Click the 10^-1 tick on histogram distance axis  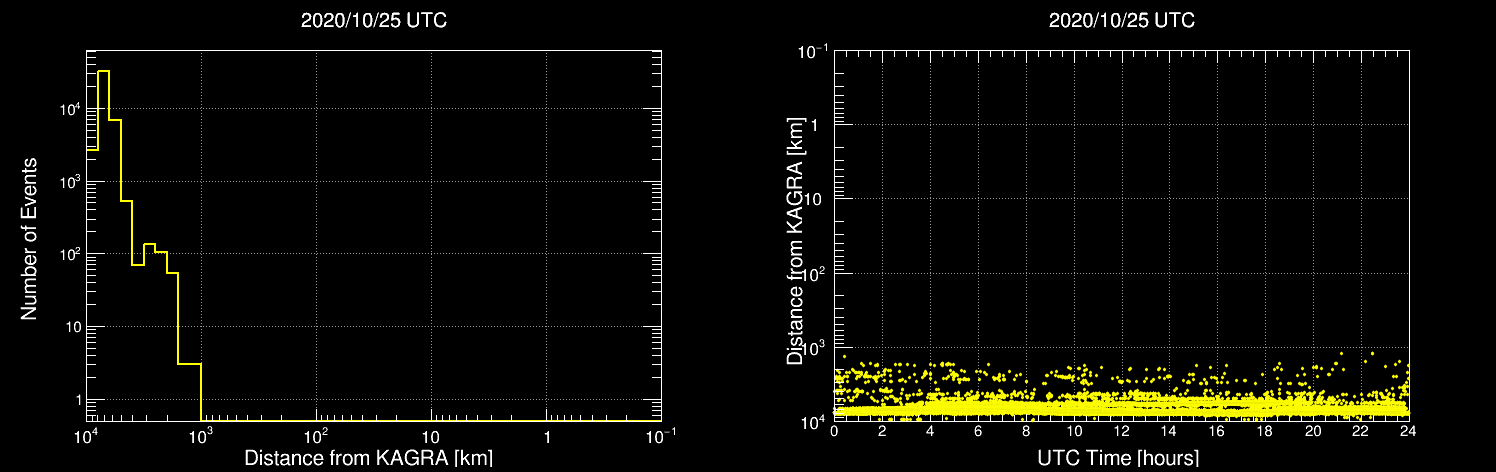coord(661,435)
